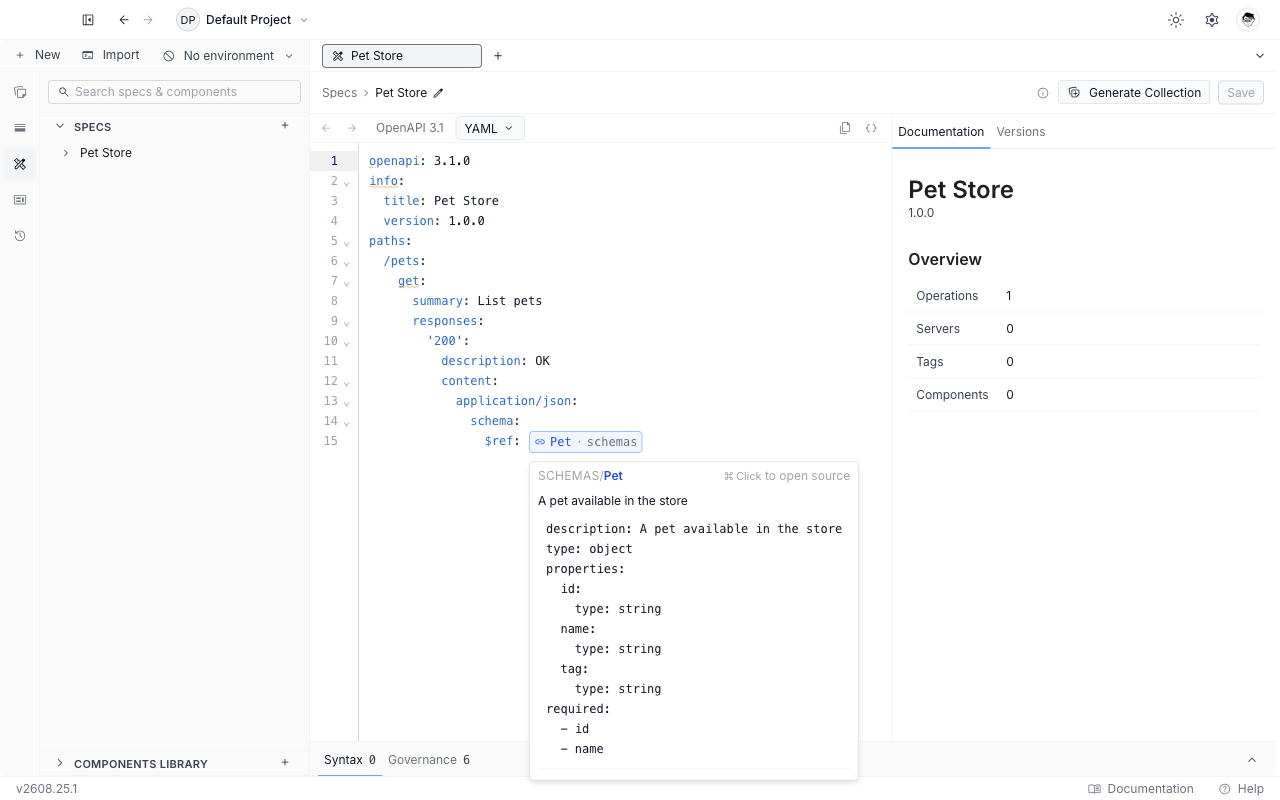Toggle the code view icon

click(x=871, y=128)
